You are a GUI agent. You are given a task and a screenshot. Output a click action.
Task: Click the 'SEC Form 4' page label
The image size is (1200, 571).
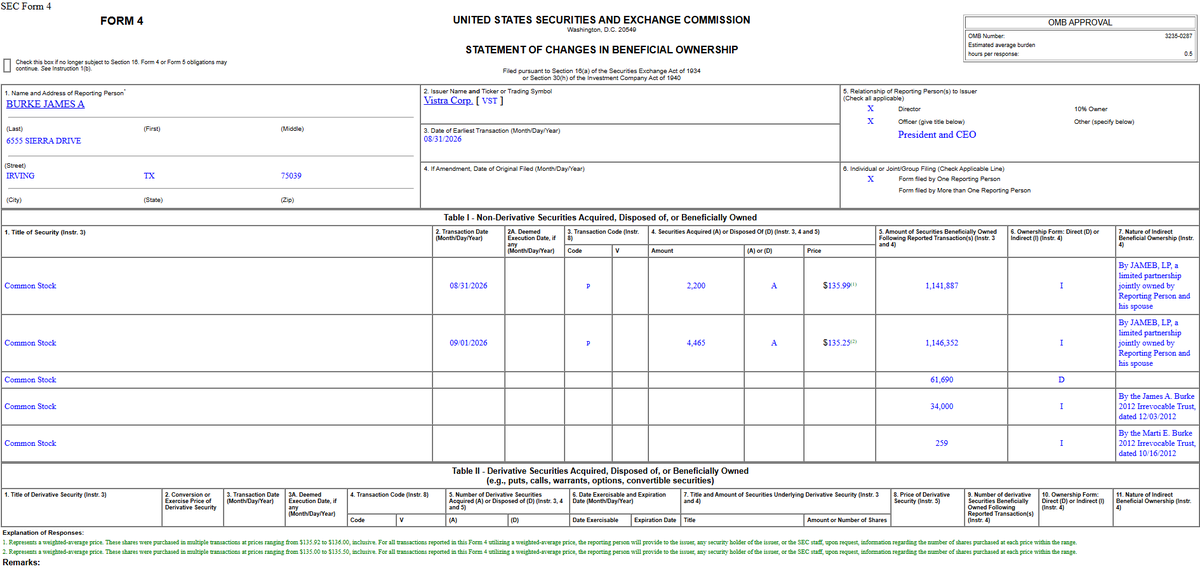click(28, 6)
